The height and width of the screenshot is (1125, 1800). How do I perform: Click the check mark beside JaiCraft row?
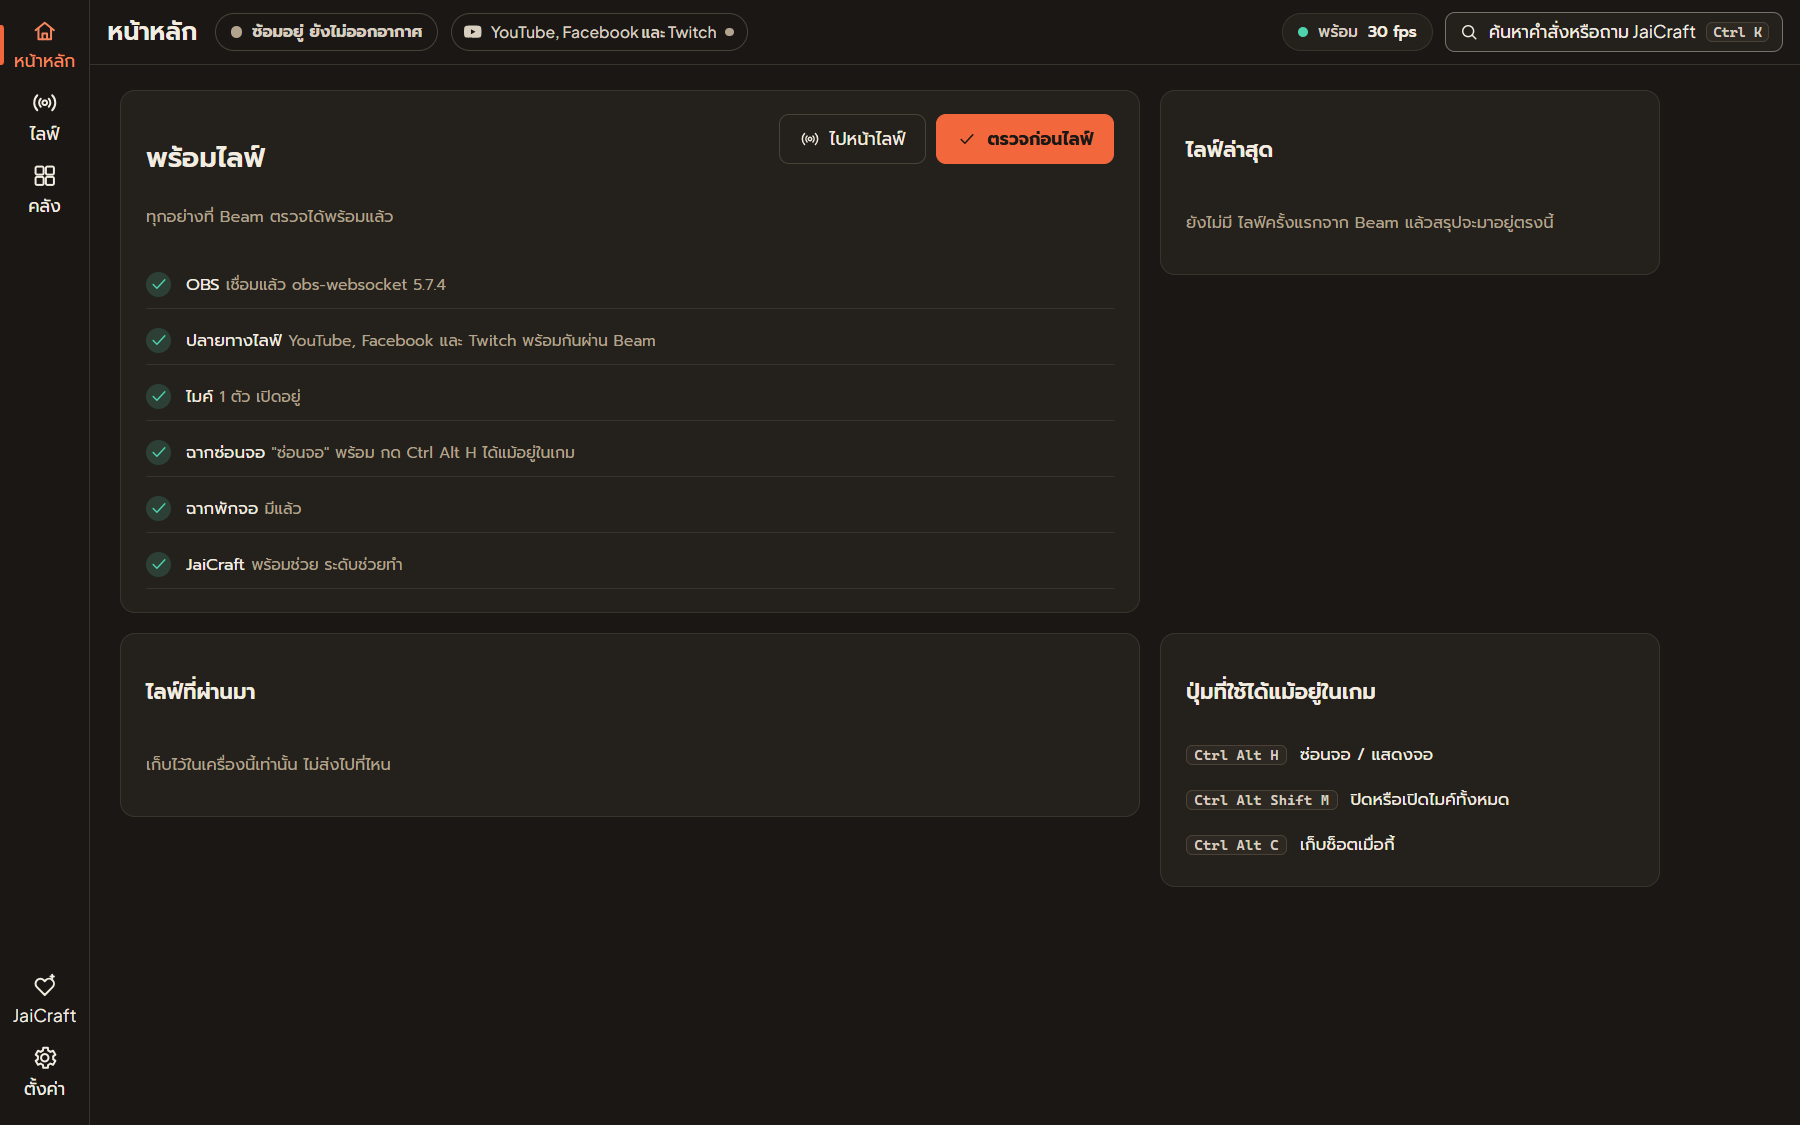[x=159, y=565]
